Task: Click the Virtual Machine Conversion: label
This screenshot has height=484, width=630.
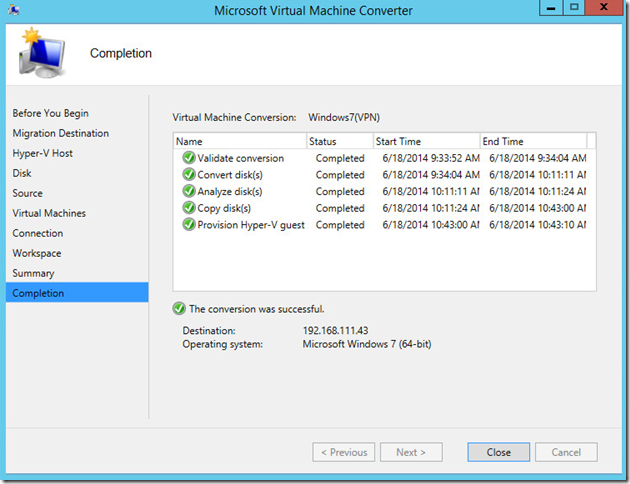Action: 234,117
